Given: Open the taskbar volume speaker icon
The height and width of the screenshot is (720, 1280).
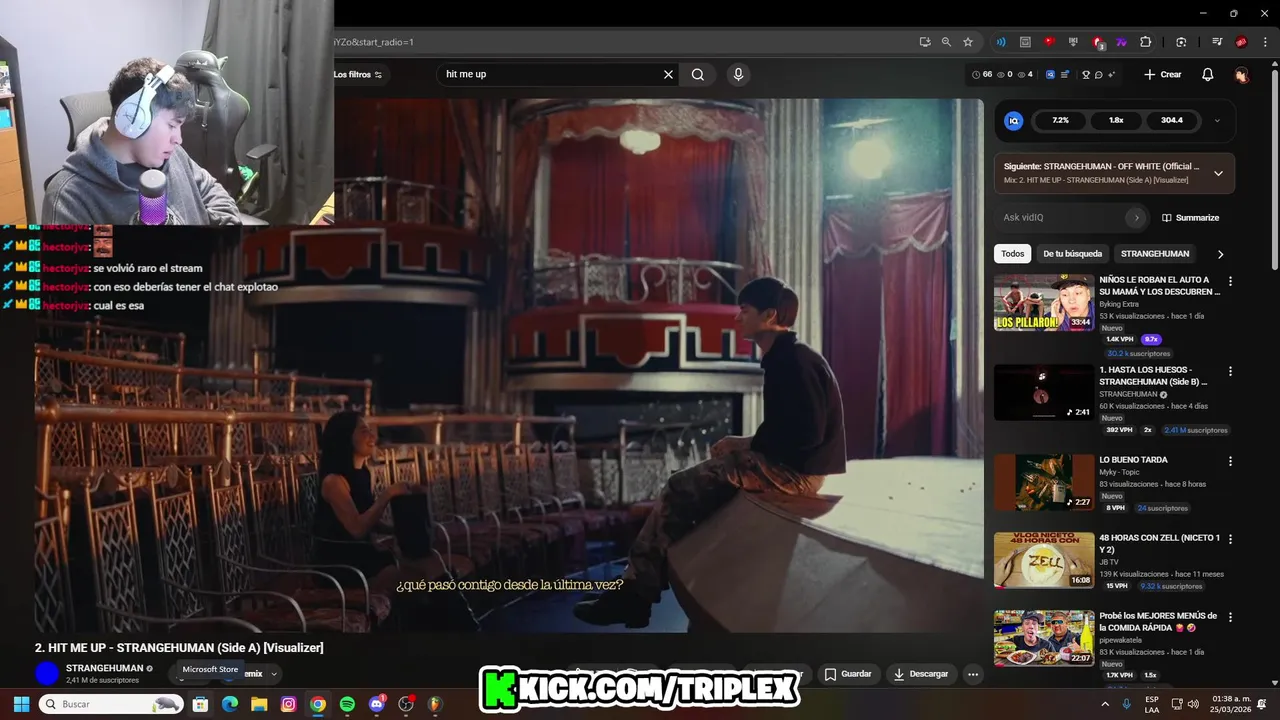Looking at the screenshot, I should 1194,704.
